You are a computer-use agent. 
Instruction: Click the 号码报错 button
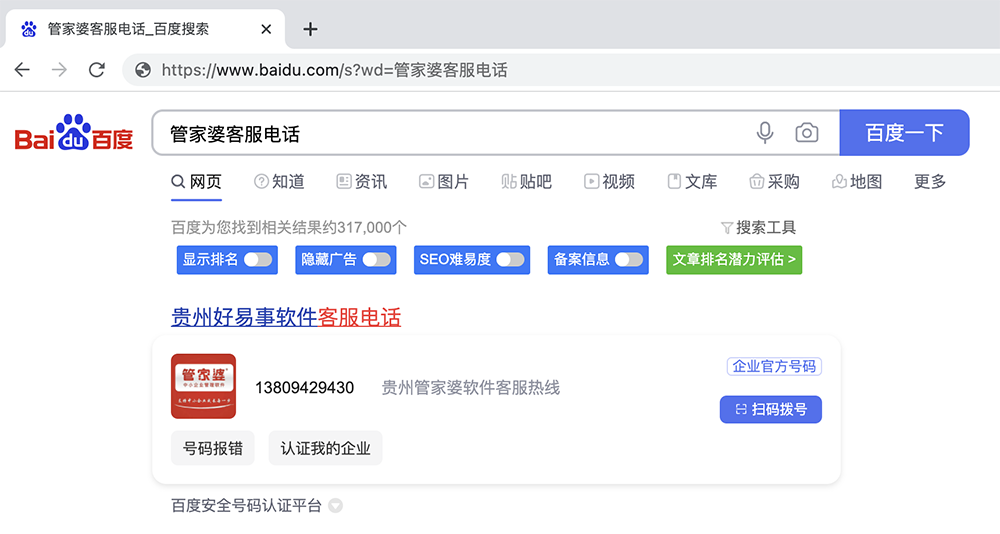click(212, 448)
